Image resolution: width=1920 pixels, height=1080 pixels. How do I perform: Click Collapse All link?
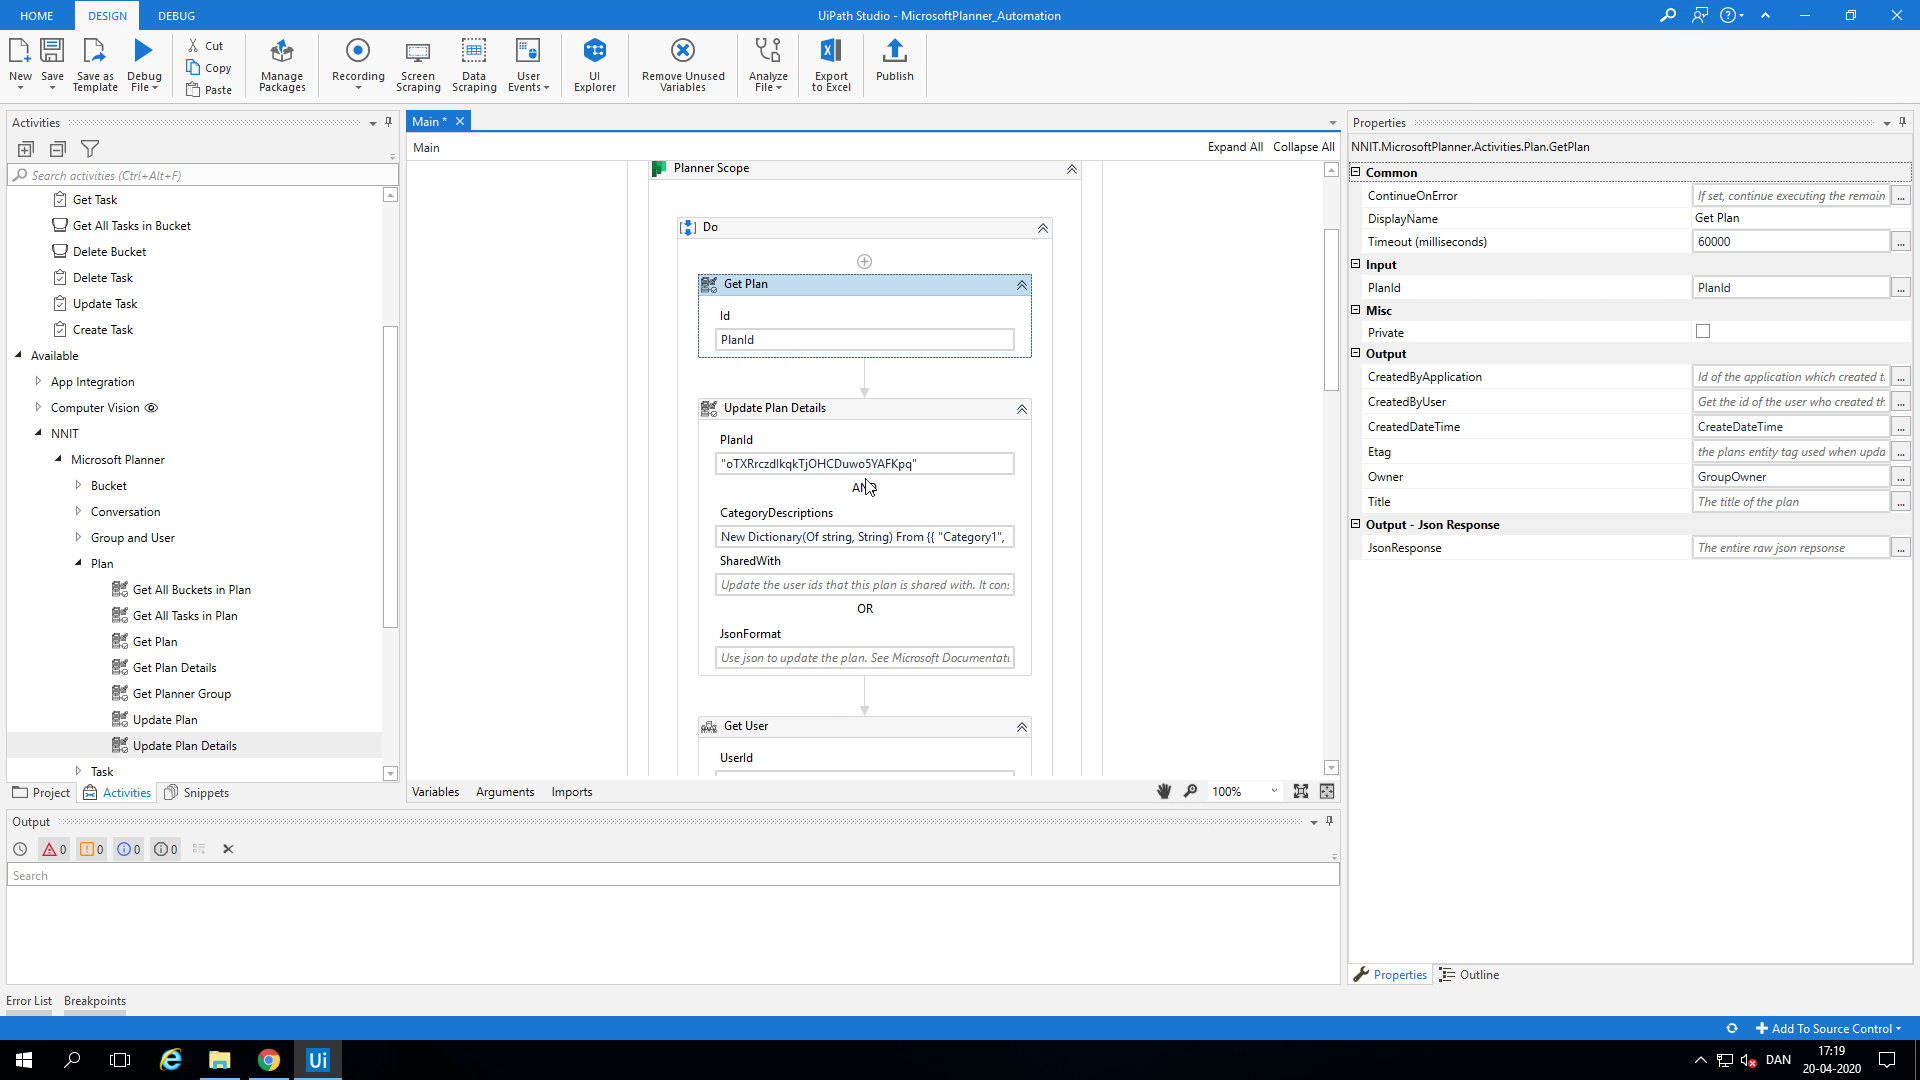point(1304,147)
